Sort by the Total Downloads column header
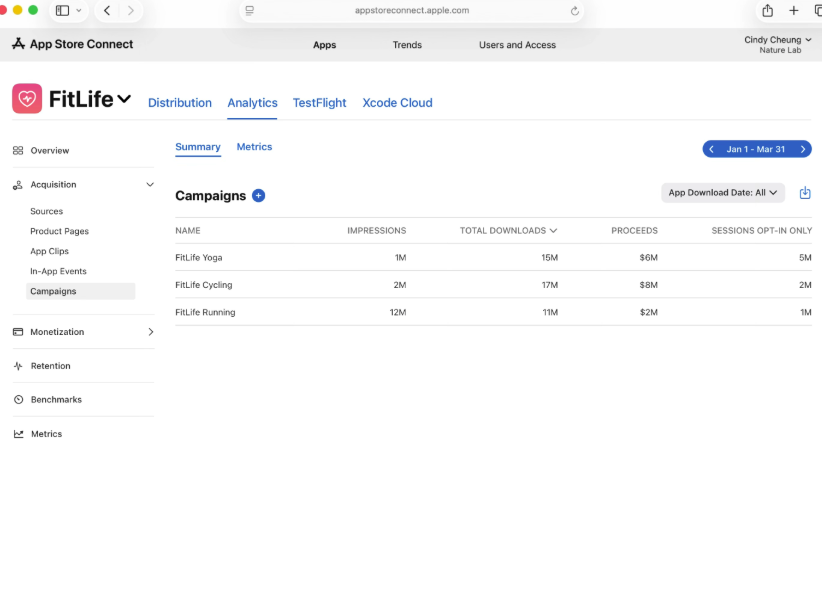The image size is (822, 616). [508, 231]
